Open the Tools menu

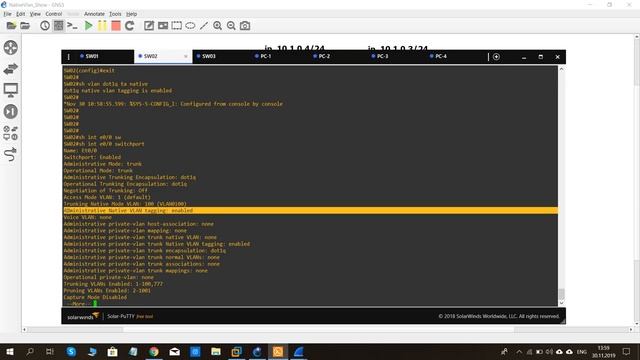click(x=115, y=14)
